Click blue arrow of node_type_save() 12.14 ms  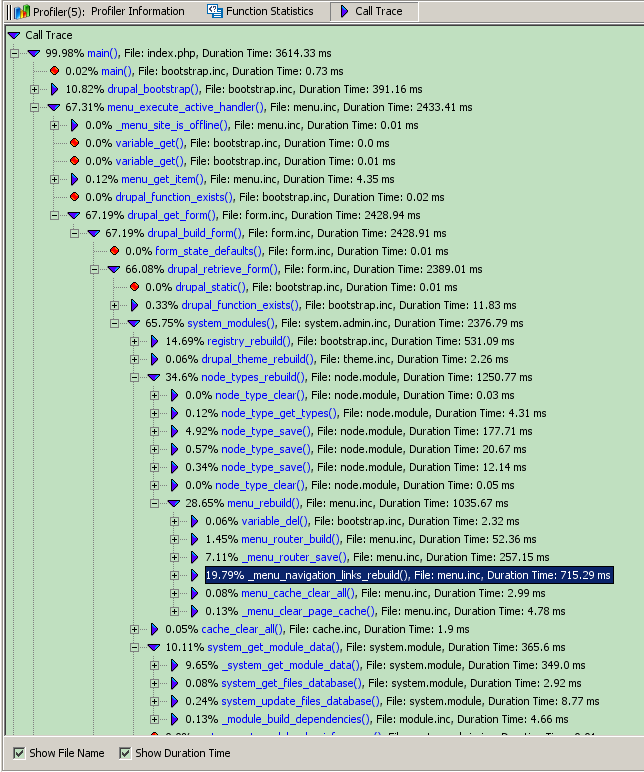174,467
